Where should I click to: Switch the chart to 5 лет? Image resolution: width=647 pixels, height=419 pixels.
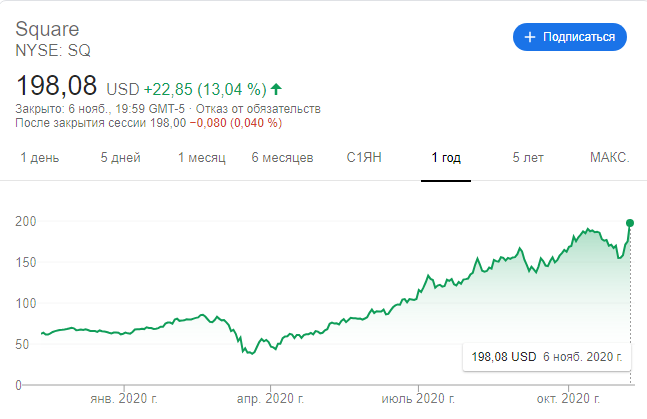point(529,158)
